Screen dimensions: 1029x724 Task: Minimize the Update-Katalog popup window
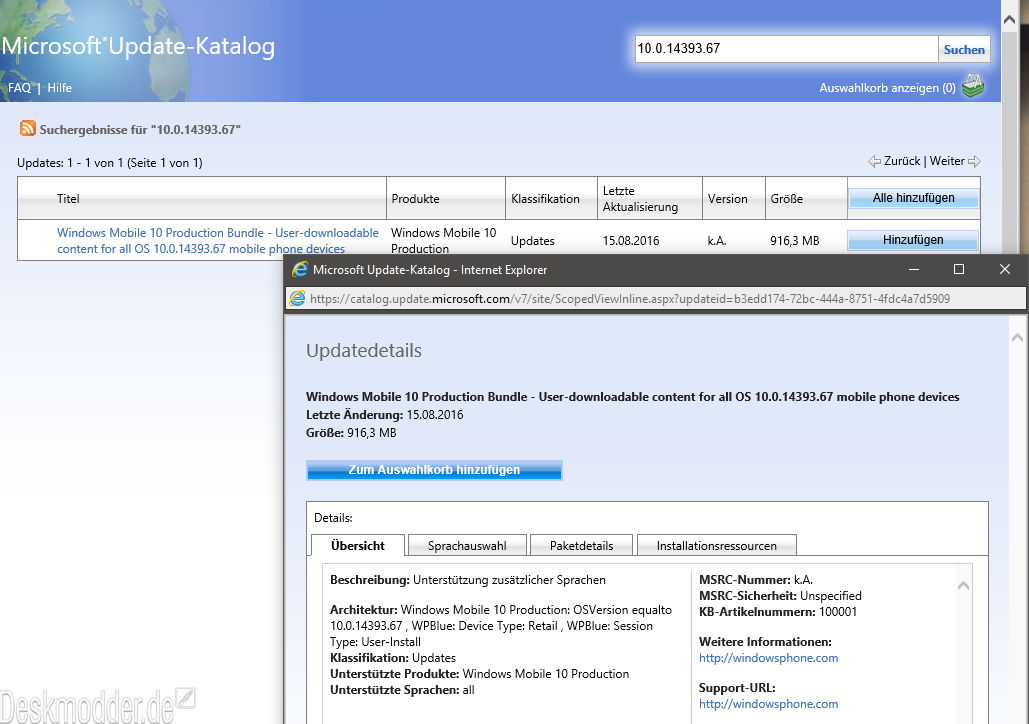[x=914, y=269]
